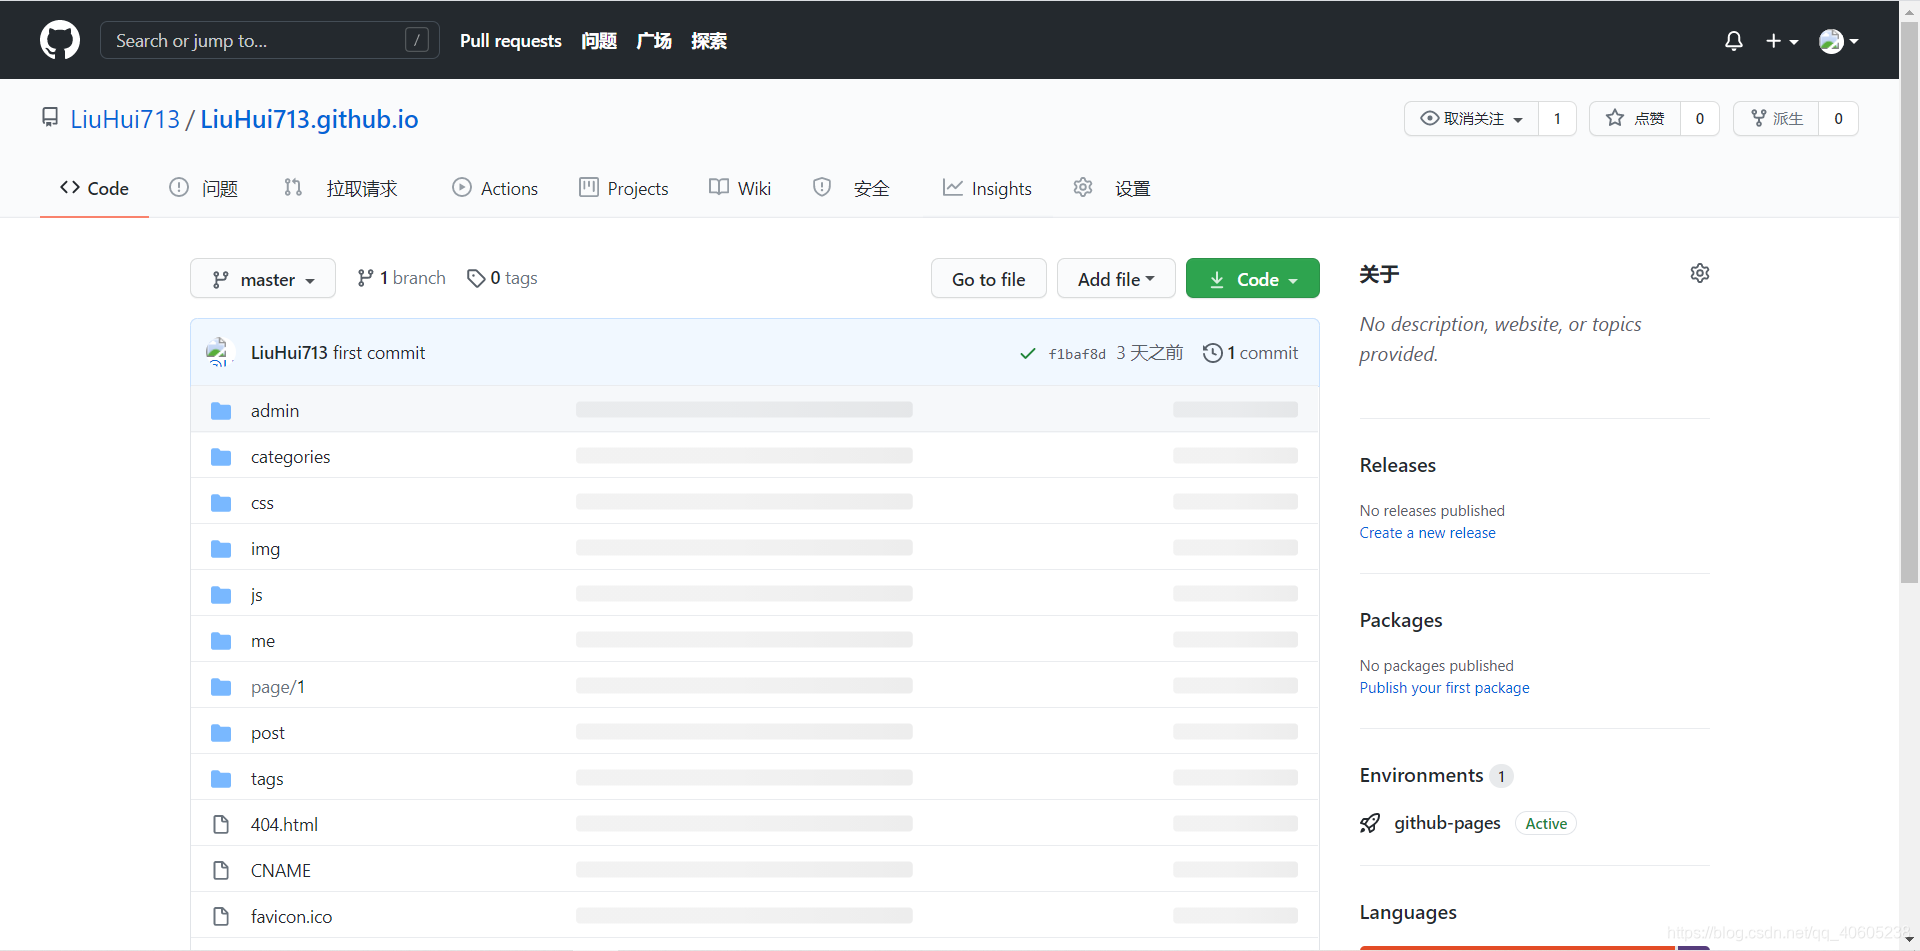The width and height of the screenshot is (1920, 951).
Task: Click Publish your first package
Action: pos(1445,688)
